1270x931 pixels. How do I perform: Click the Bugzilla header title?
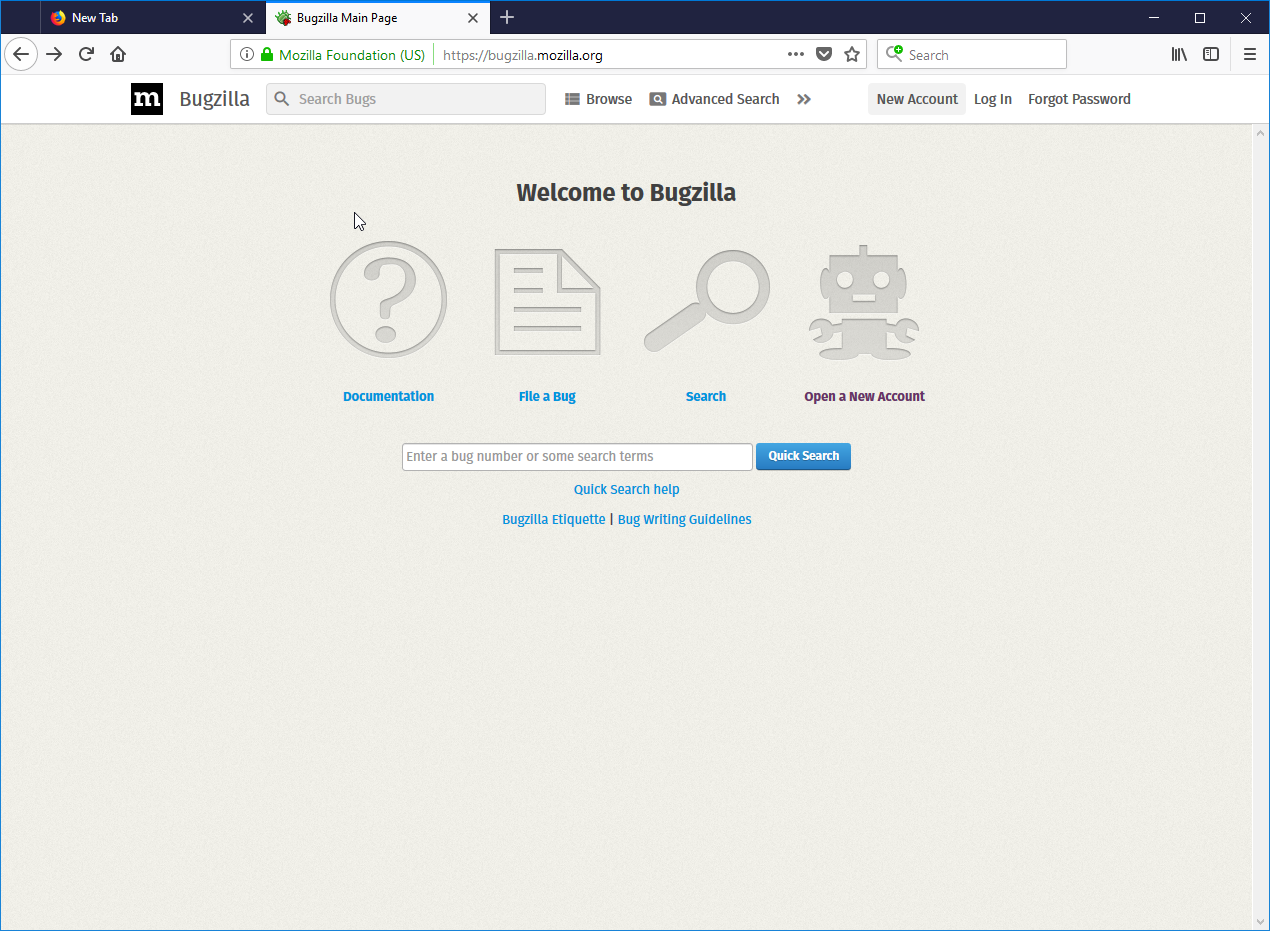215,99
